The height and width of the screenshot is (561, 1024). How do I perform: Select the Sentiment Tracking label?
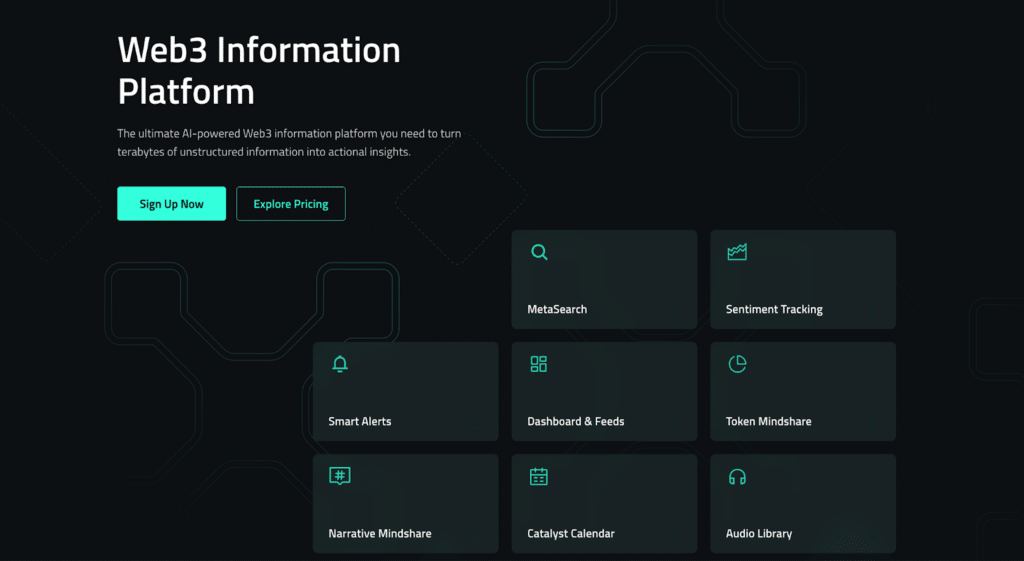coord(774,310)
